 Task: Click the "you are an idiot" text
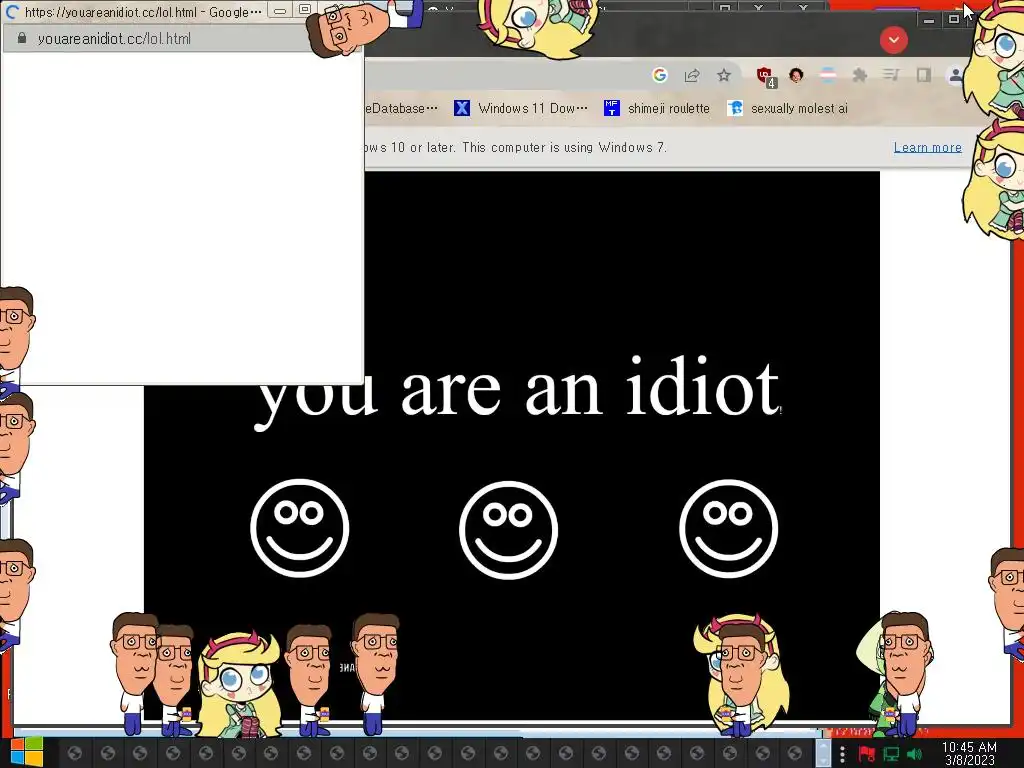pos(517,391)
